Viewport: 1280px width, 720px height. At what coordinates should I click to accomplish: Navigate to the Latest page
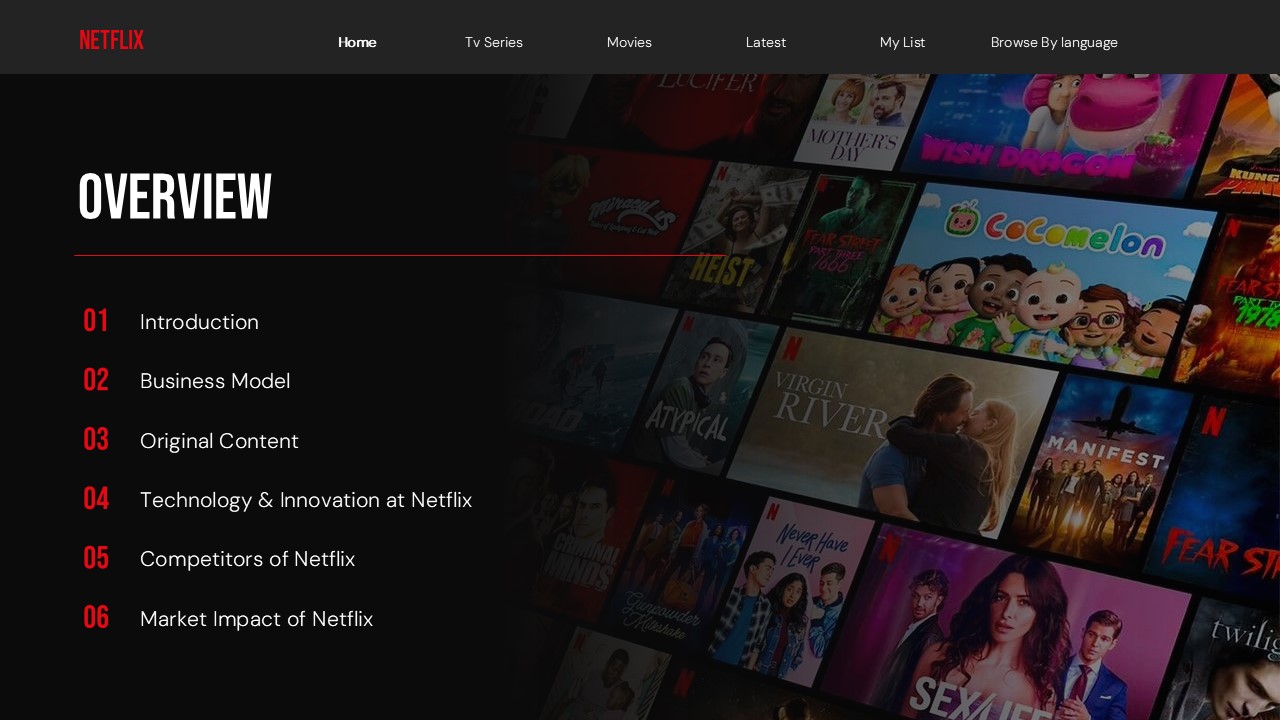pyautogui.click(x=765, y=42)
